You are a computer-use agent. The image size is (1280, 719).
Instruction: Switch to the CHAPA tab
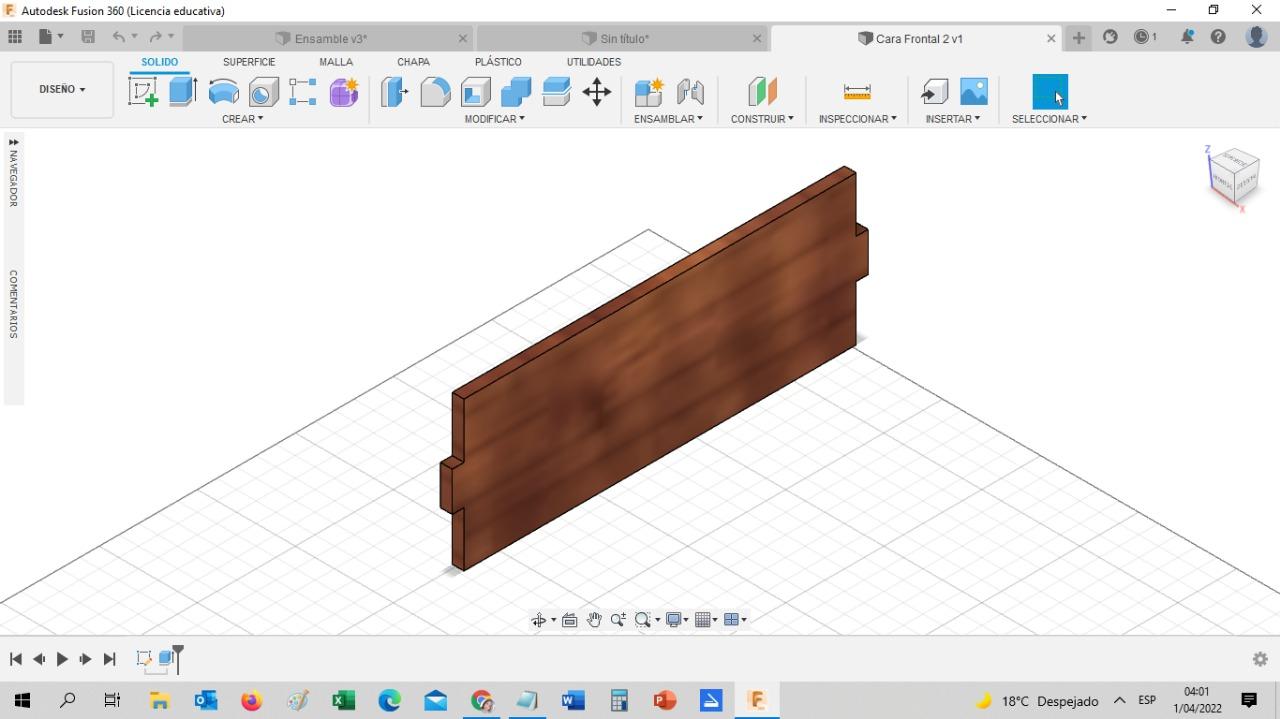pos(413,62)
